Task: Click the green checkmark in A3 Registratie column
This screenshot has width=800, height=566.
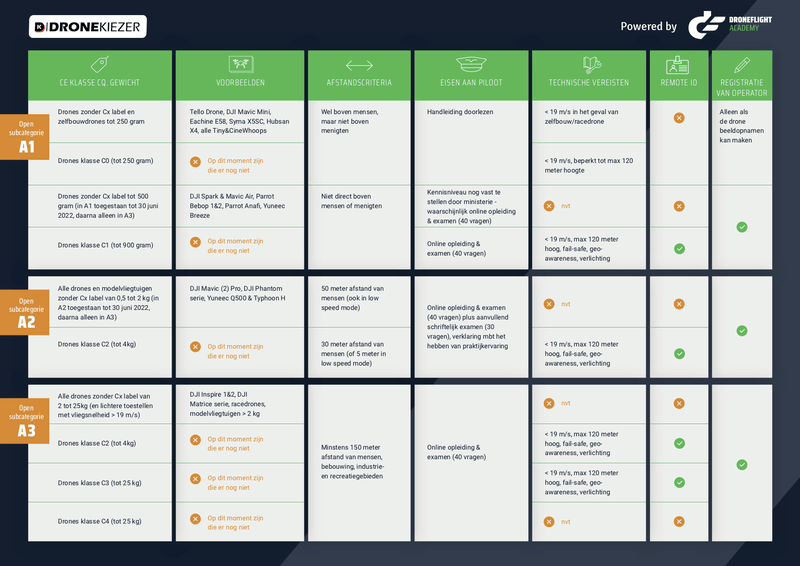Action: [741, 464]
